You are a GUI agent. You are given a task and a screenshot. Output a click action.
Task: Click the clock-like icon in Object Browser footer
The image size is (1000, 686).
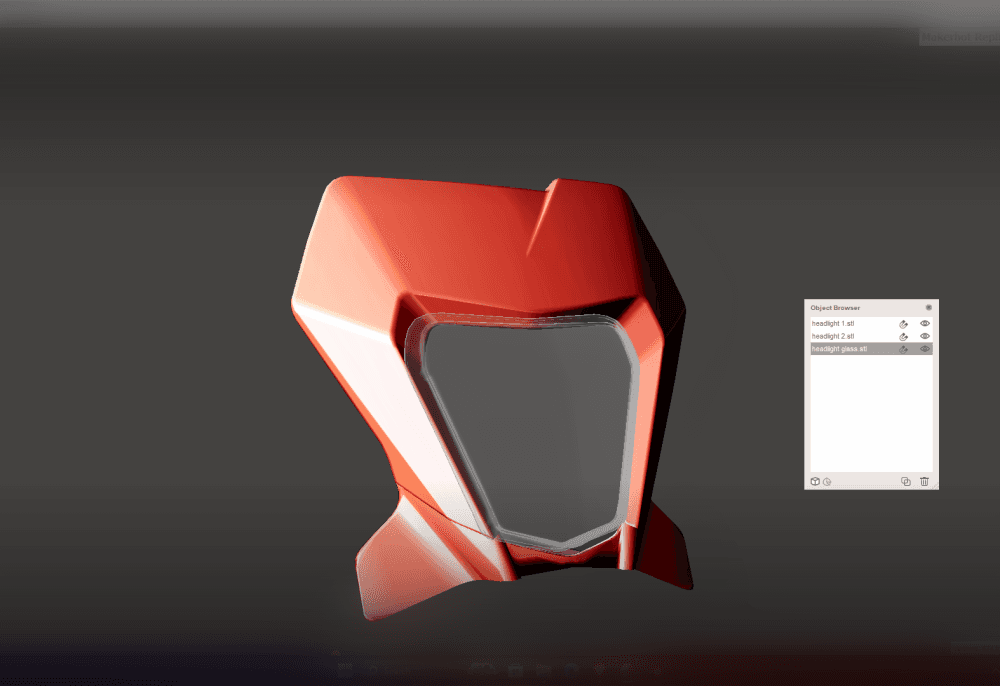coord(827,482)
